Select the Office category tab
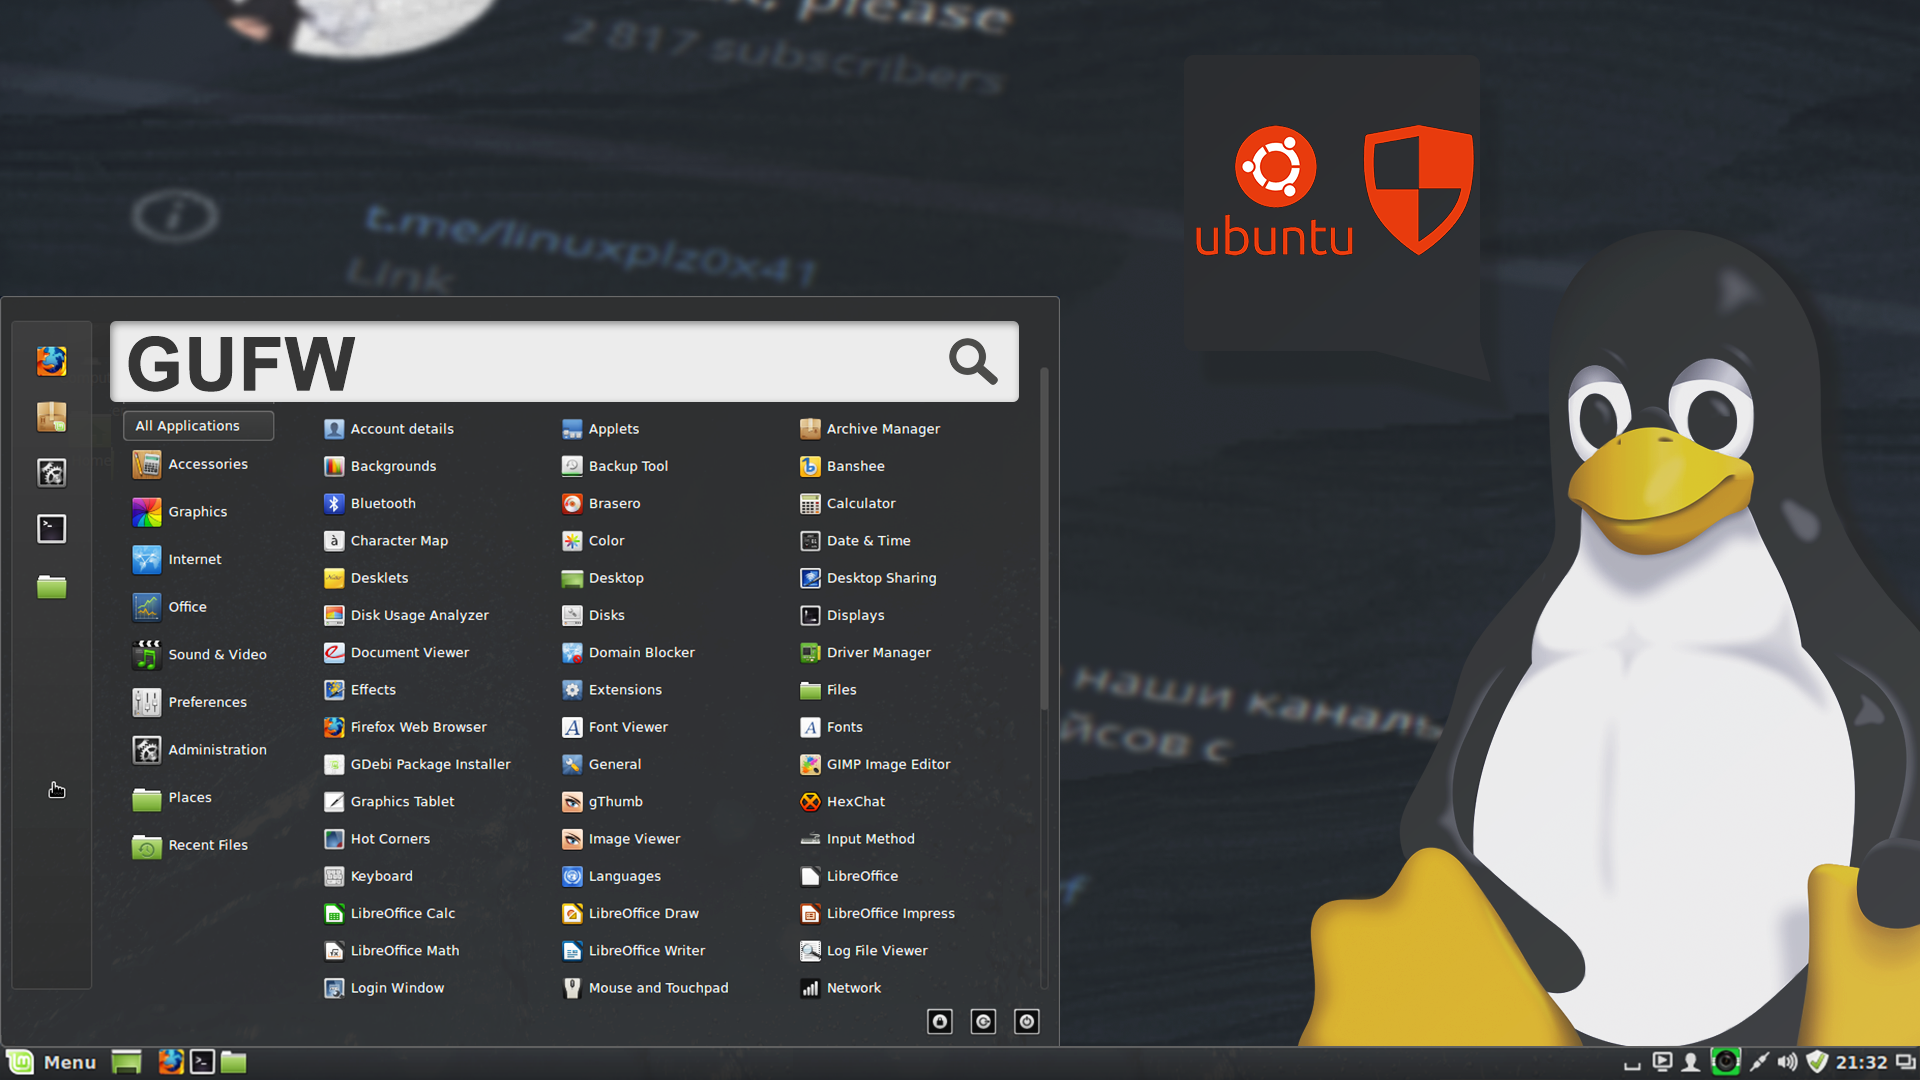Screen dimensions: 1920x1080 [186, 607]
